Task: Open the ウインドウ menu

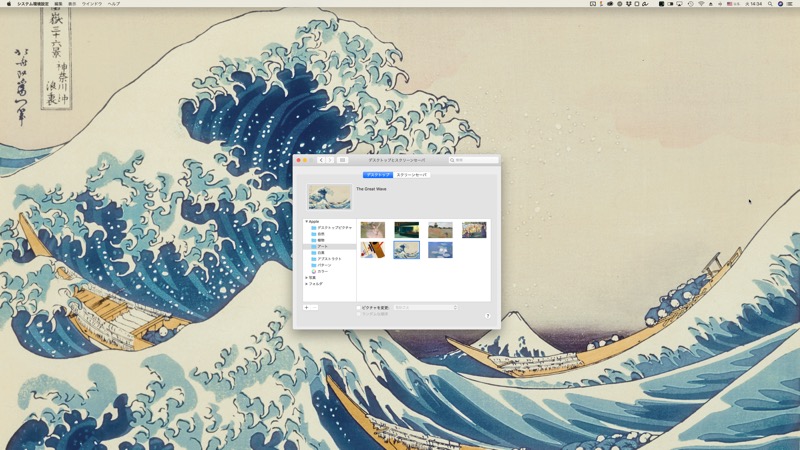Action: 92,4
